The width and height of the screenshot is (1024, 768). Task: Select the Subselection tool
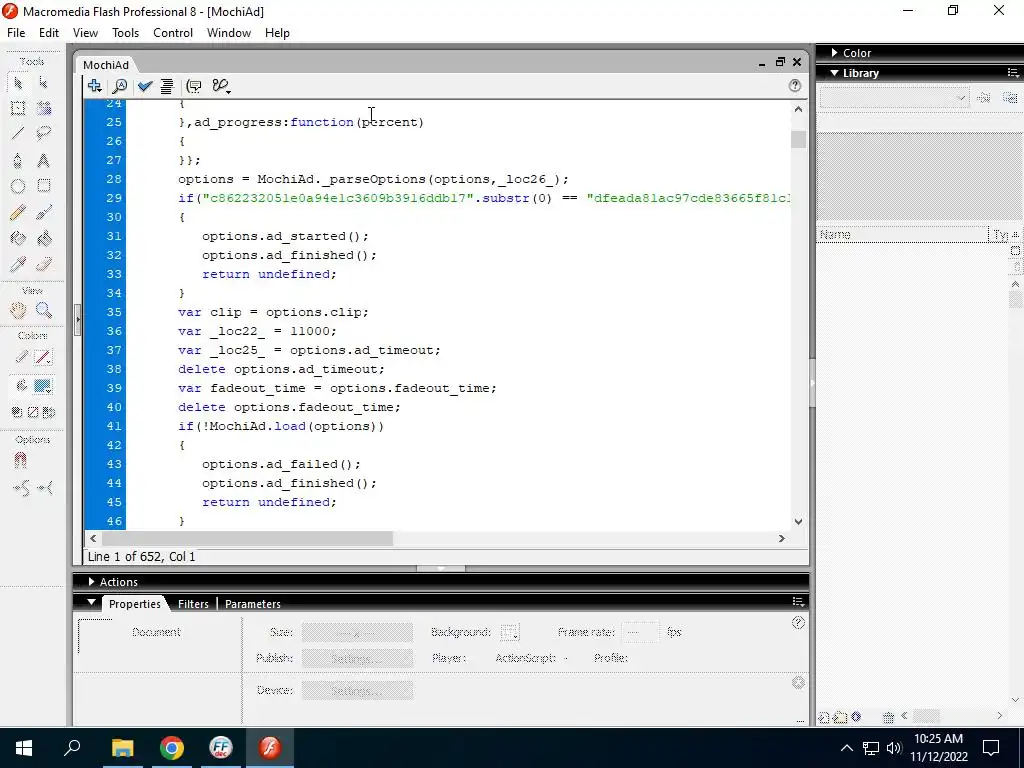click(43, 83)
